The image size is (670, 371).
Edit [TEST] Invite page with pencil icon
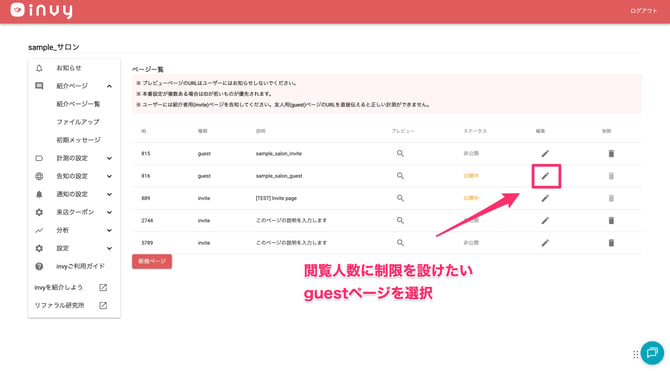[x=545, y=198]
